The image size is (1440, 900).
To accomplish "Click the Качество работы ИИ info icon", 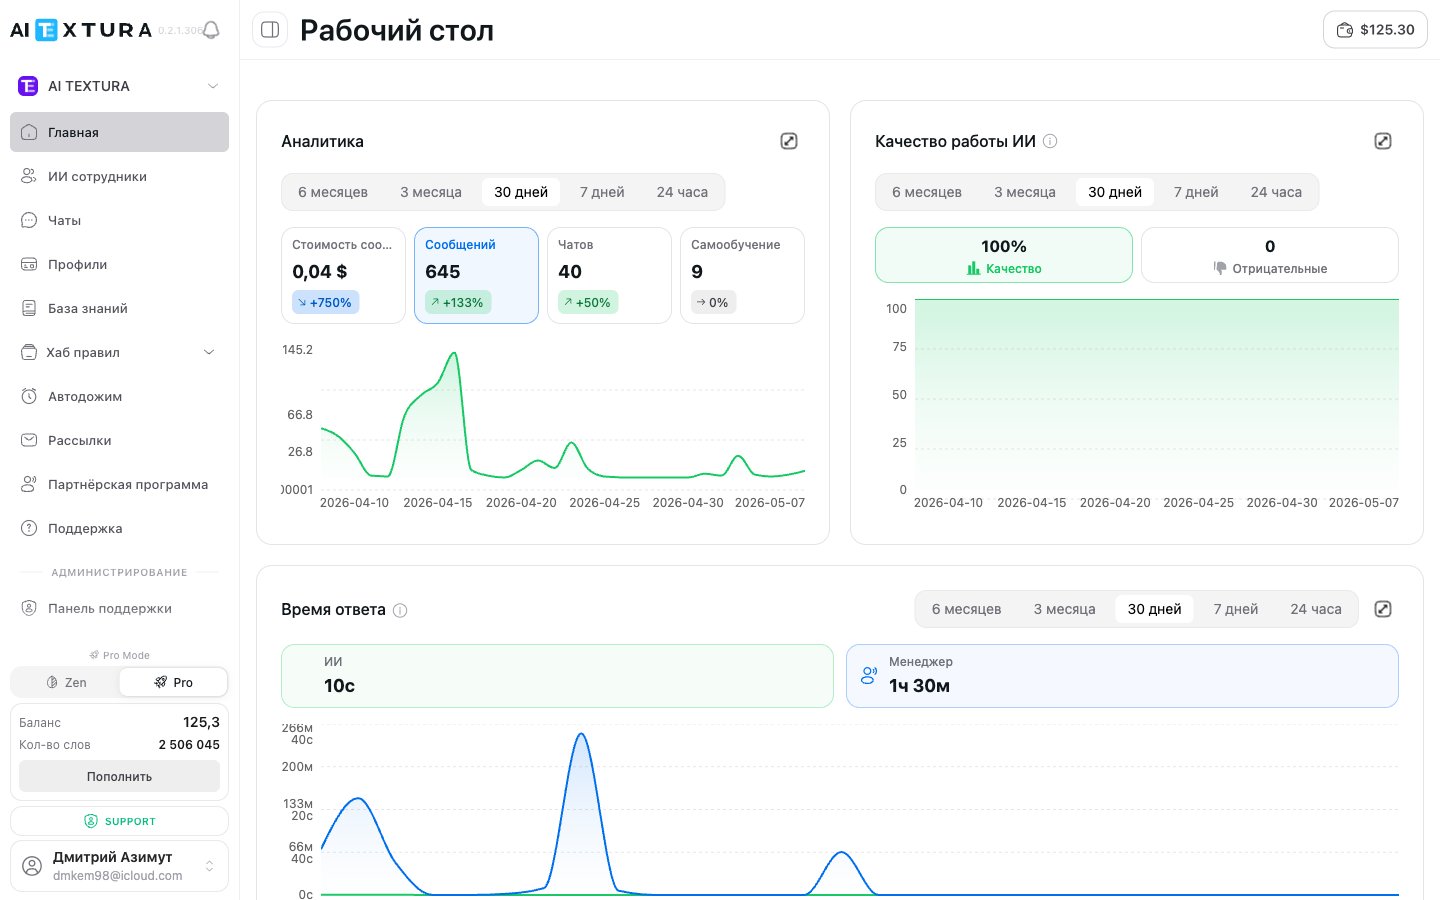I will coord(1050,141).
